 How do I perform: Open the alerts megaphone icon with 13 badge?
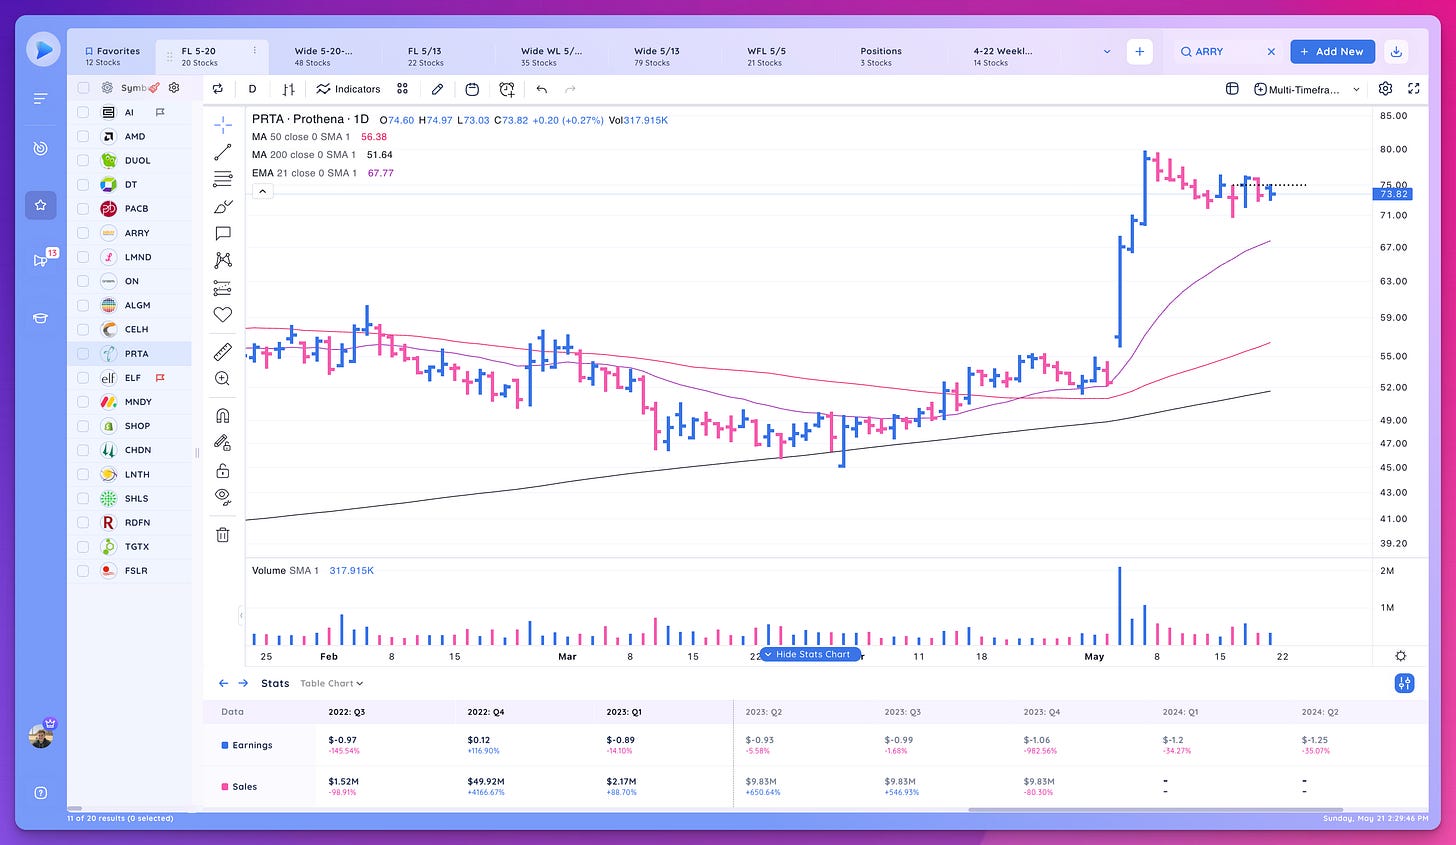point(41,260)
